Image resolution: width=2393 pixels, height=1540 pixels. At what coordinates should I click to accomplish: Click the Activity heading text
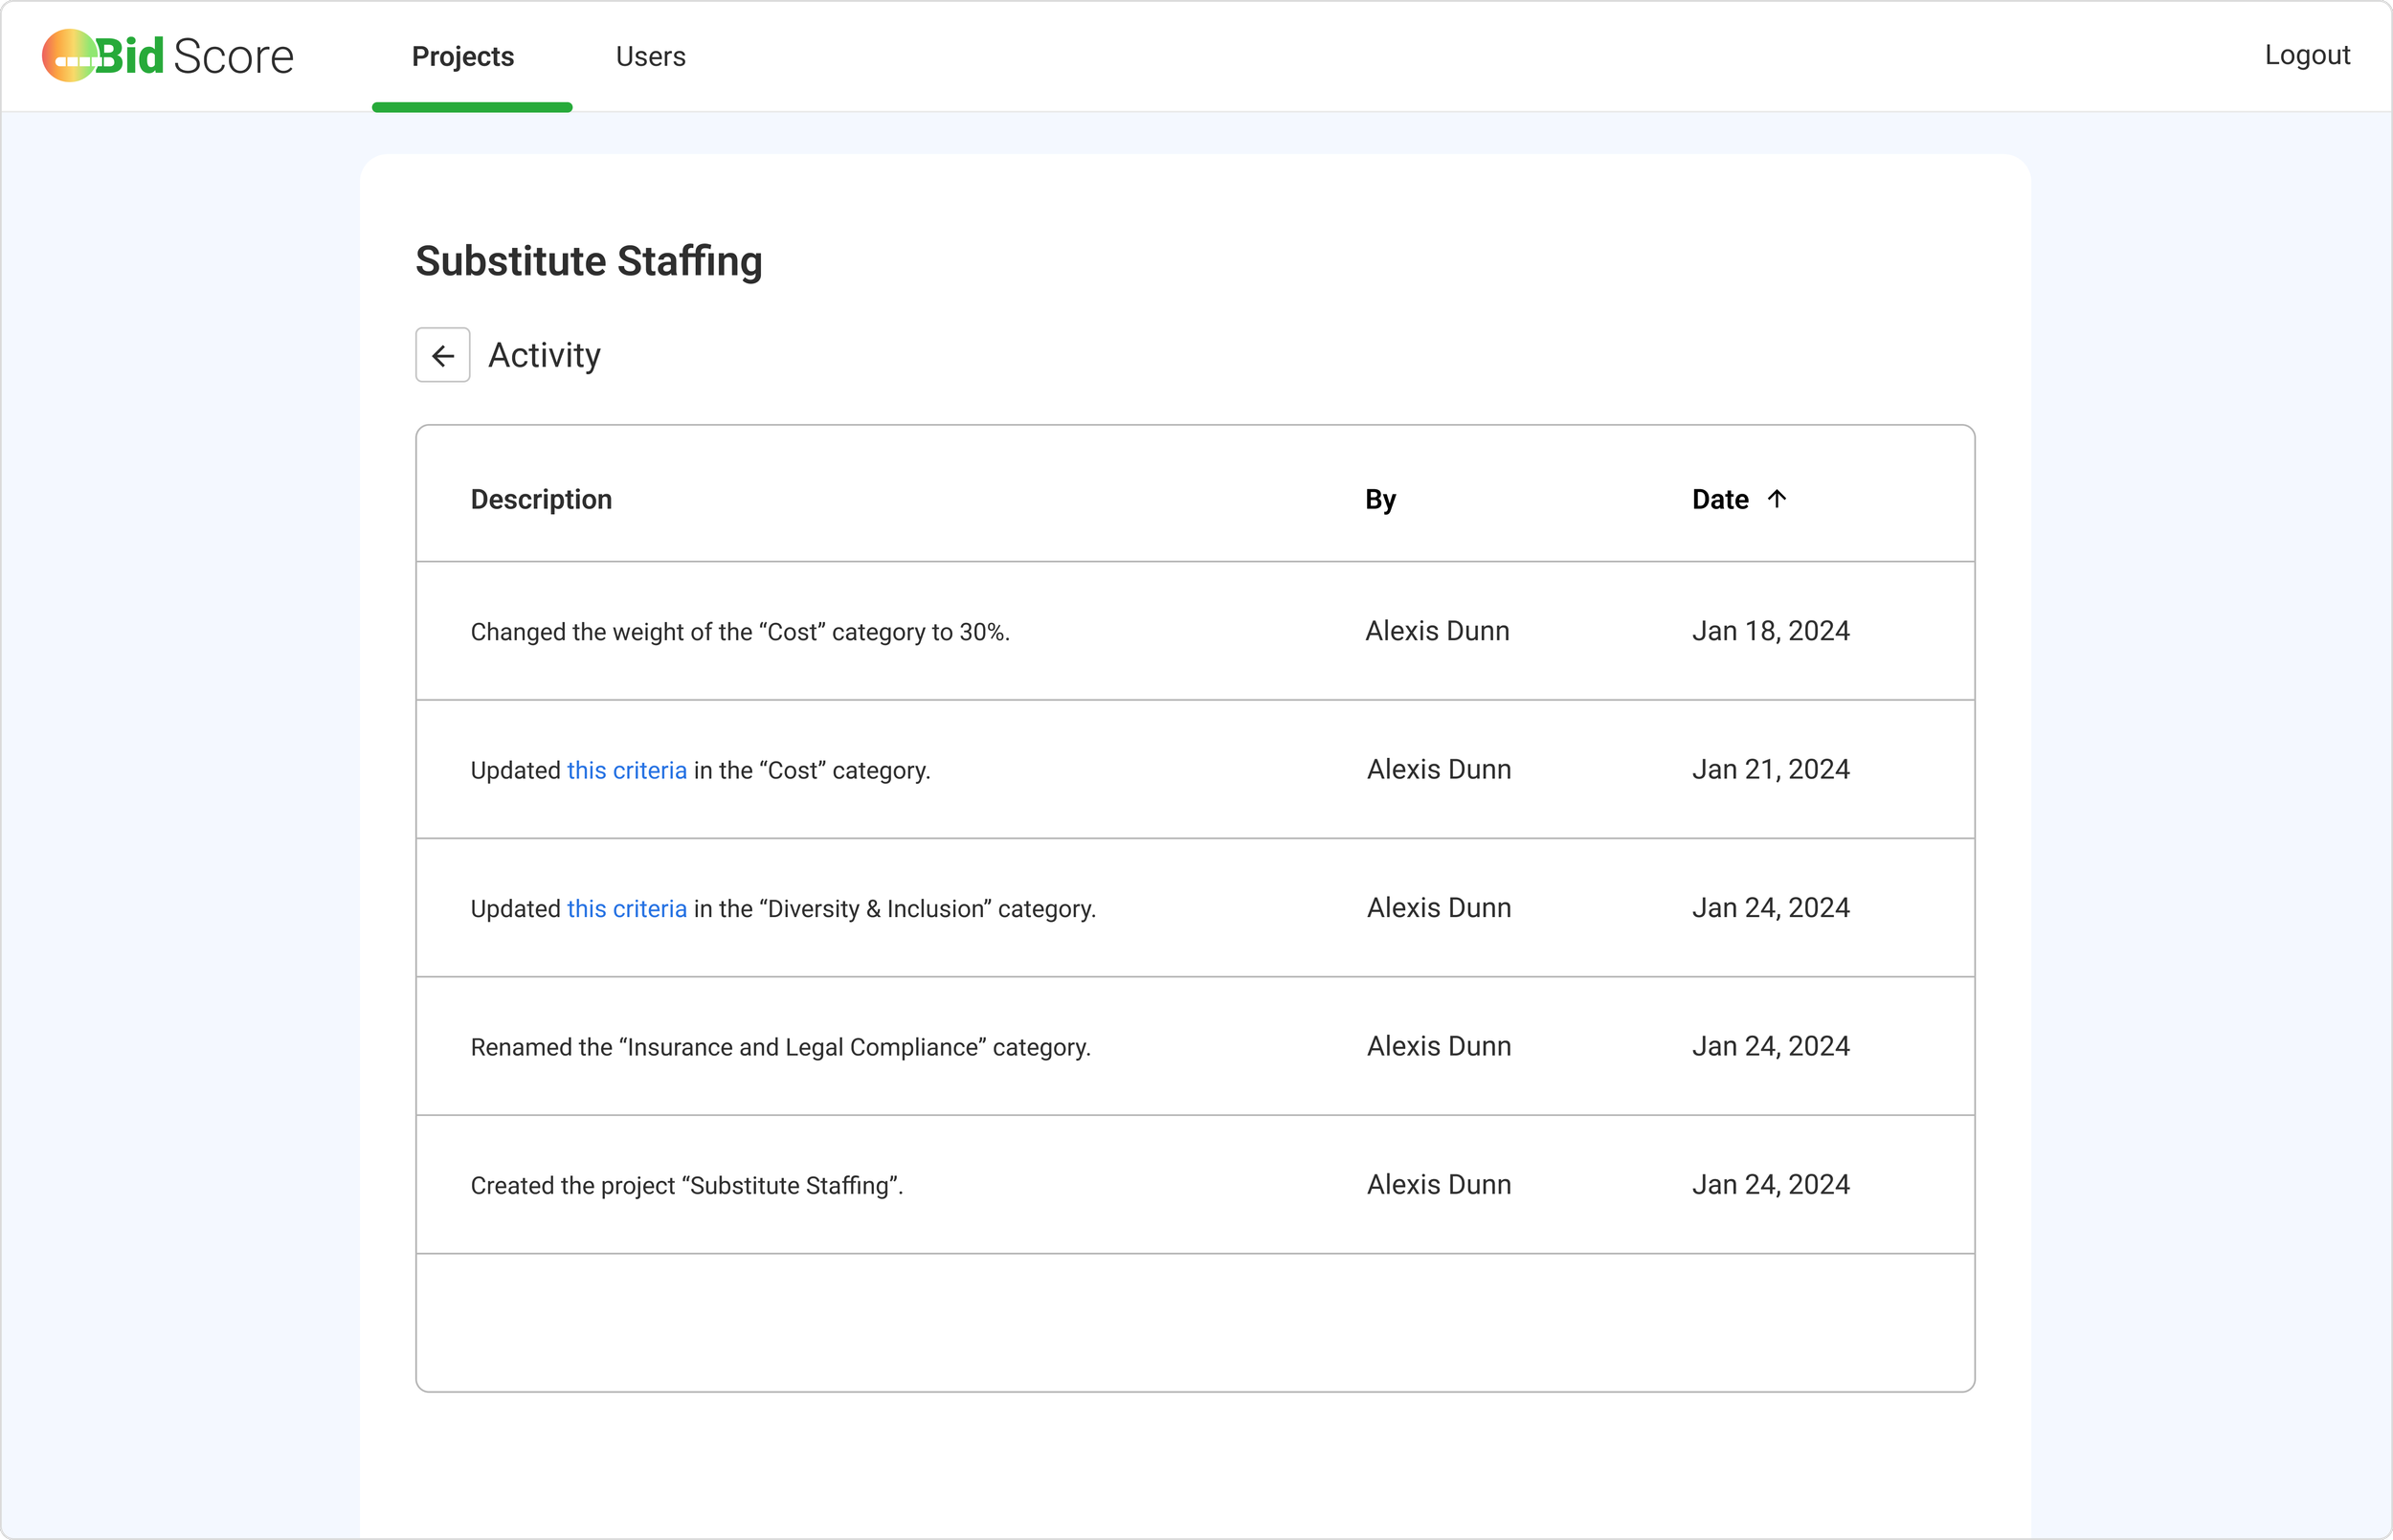544,355
